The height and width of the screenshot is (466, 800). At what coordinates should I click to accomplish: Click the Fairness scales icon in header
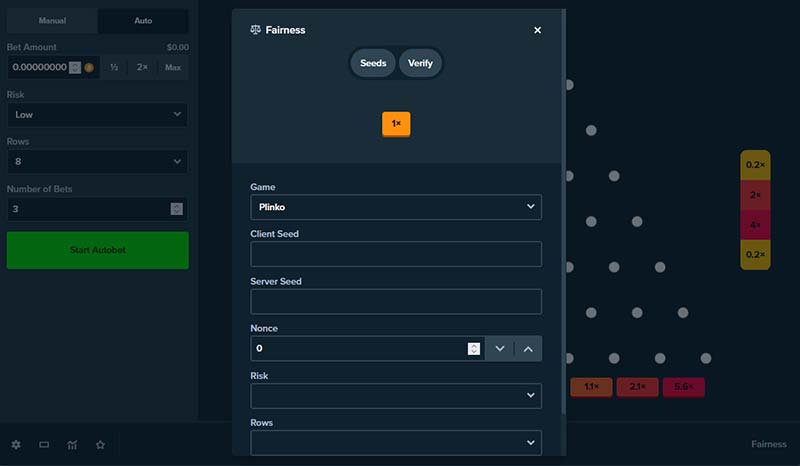click(256, 30)
